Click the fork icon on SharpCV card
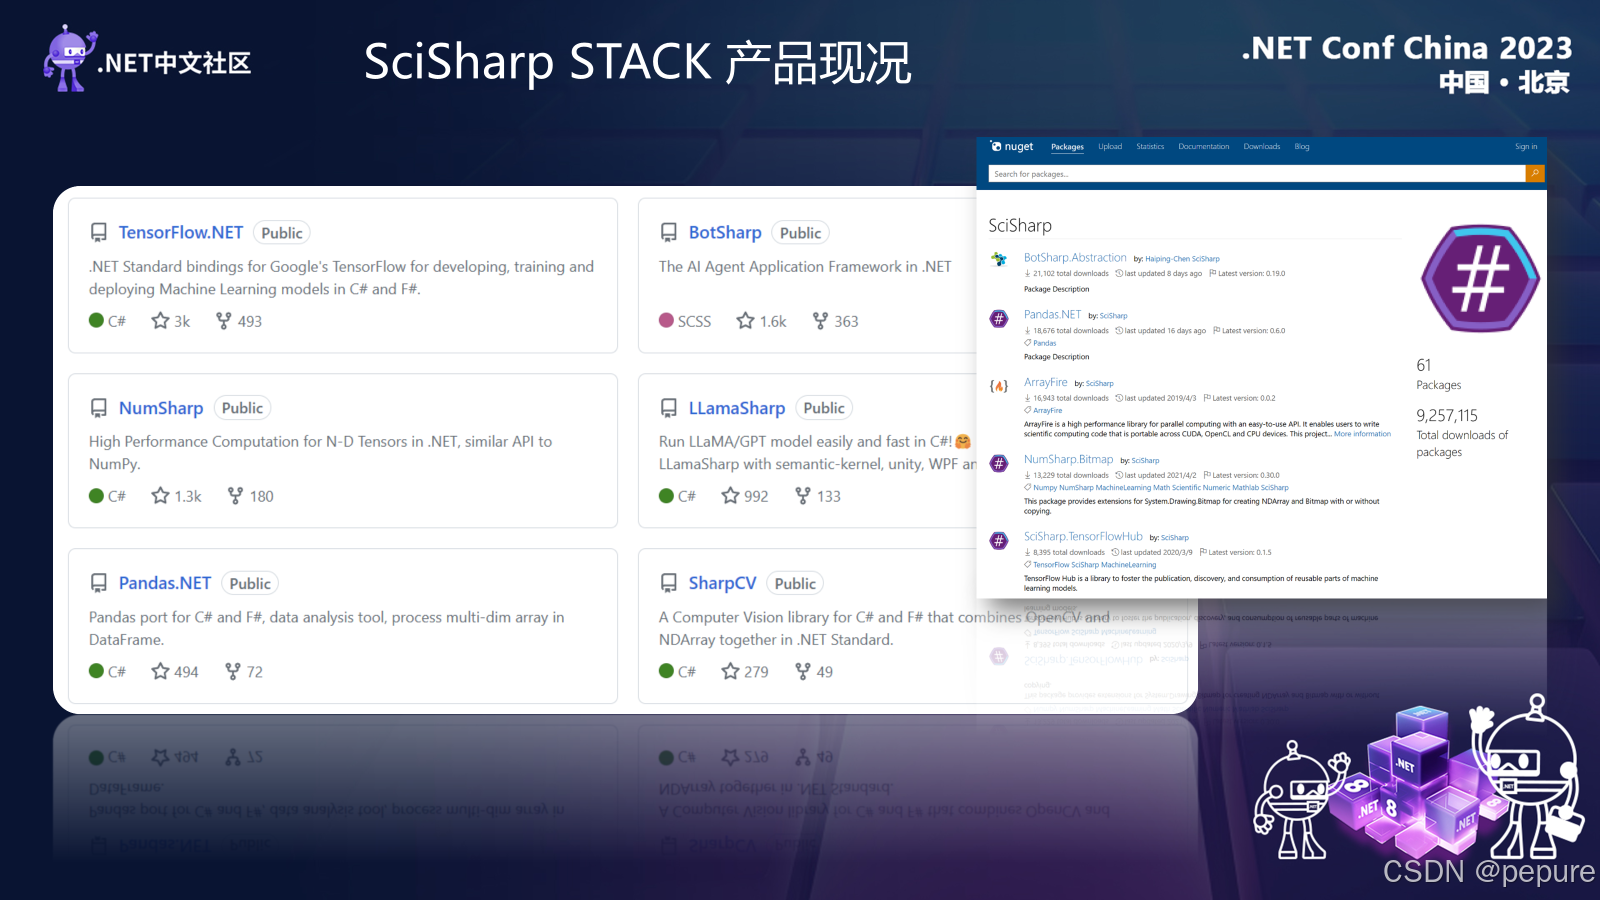 point(803,671)
